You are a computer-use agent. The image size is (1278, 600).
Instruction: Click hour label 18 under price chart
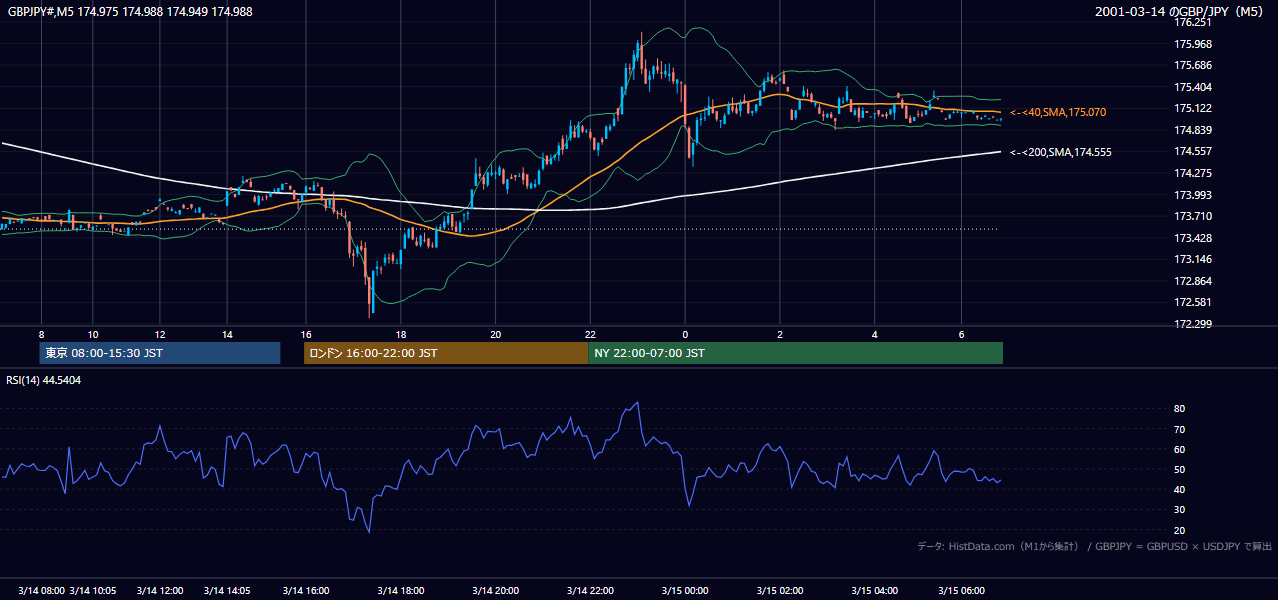(401, 334)
